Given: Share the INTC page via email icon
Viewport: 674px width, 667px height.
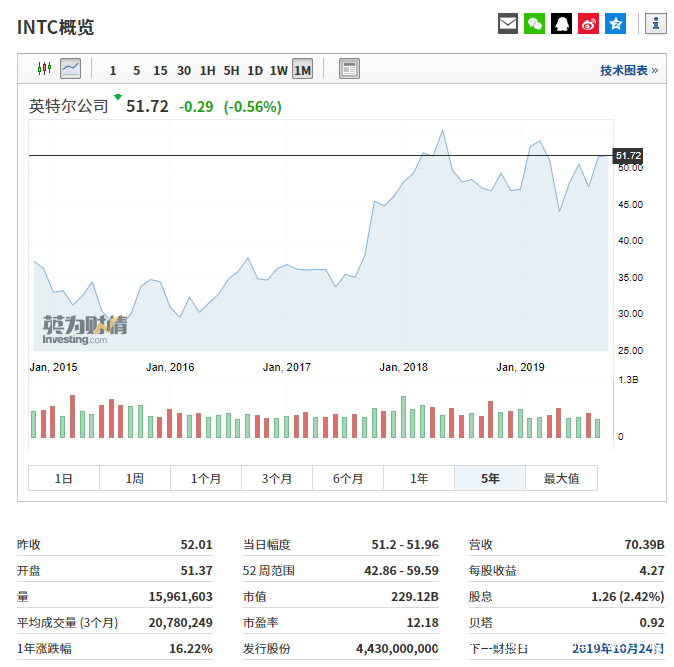Looking at the screenshot, I should tap(508, 24).
